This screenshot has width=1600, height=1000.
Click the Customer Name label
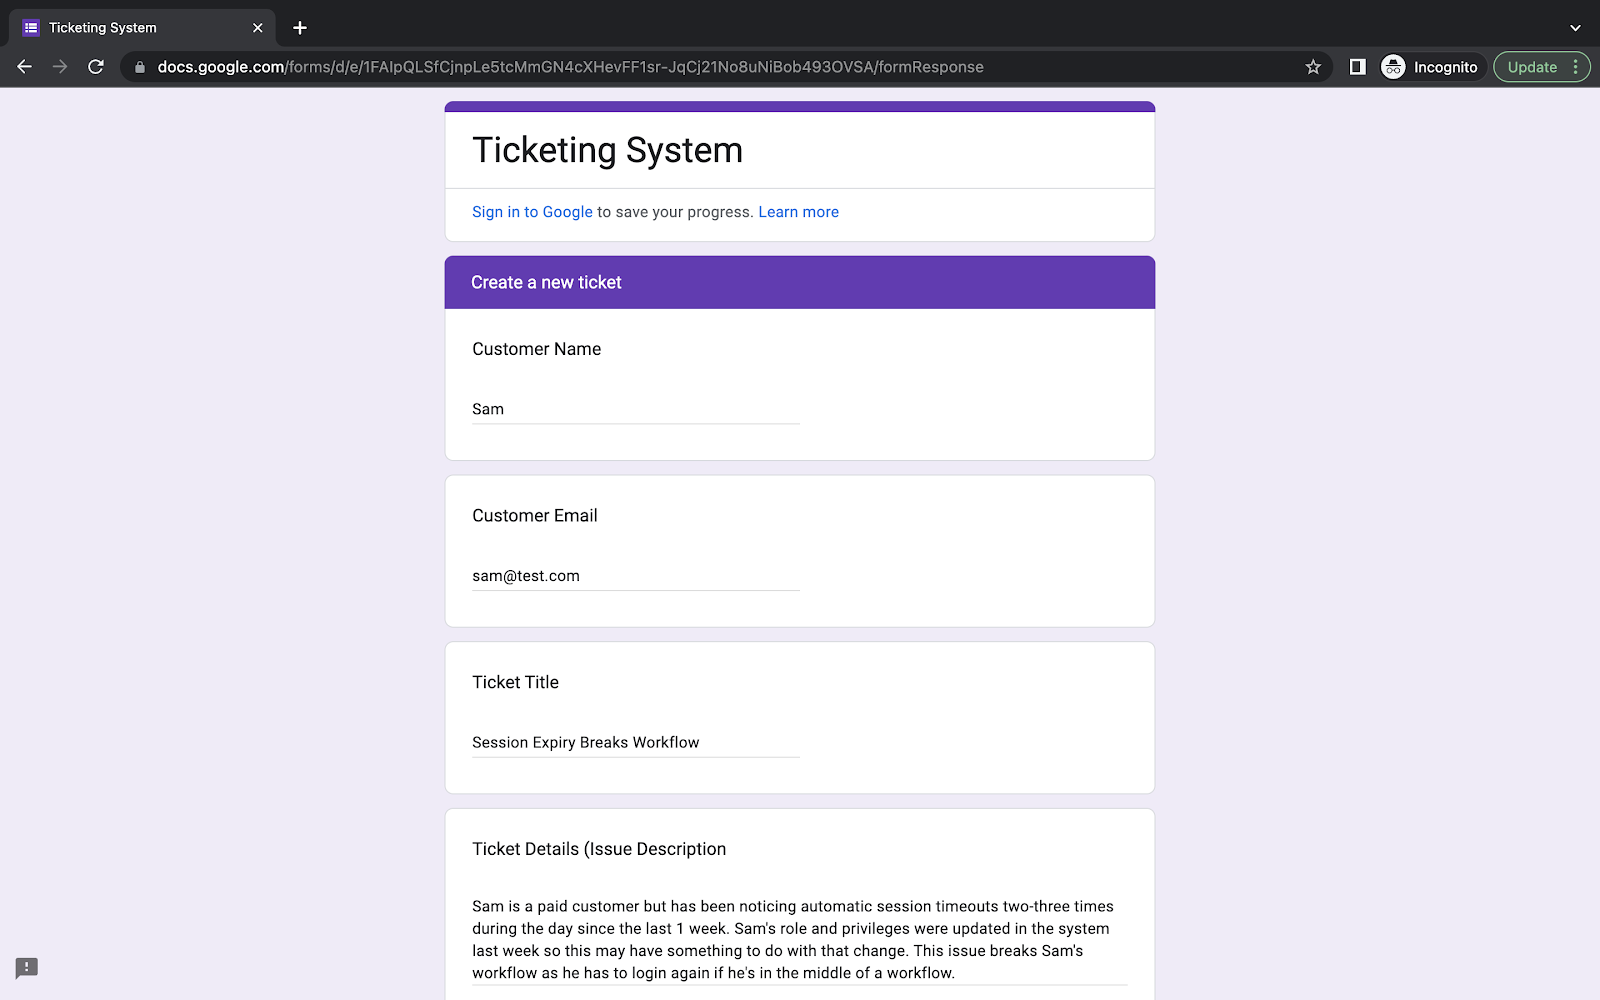click(x=536, y=349)
